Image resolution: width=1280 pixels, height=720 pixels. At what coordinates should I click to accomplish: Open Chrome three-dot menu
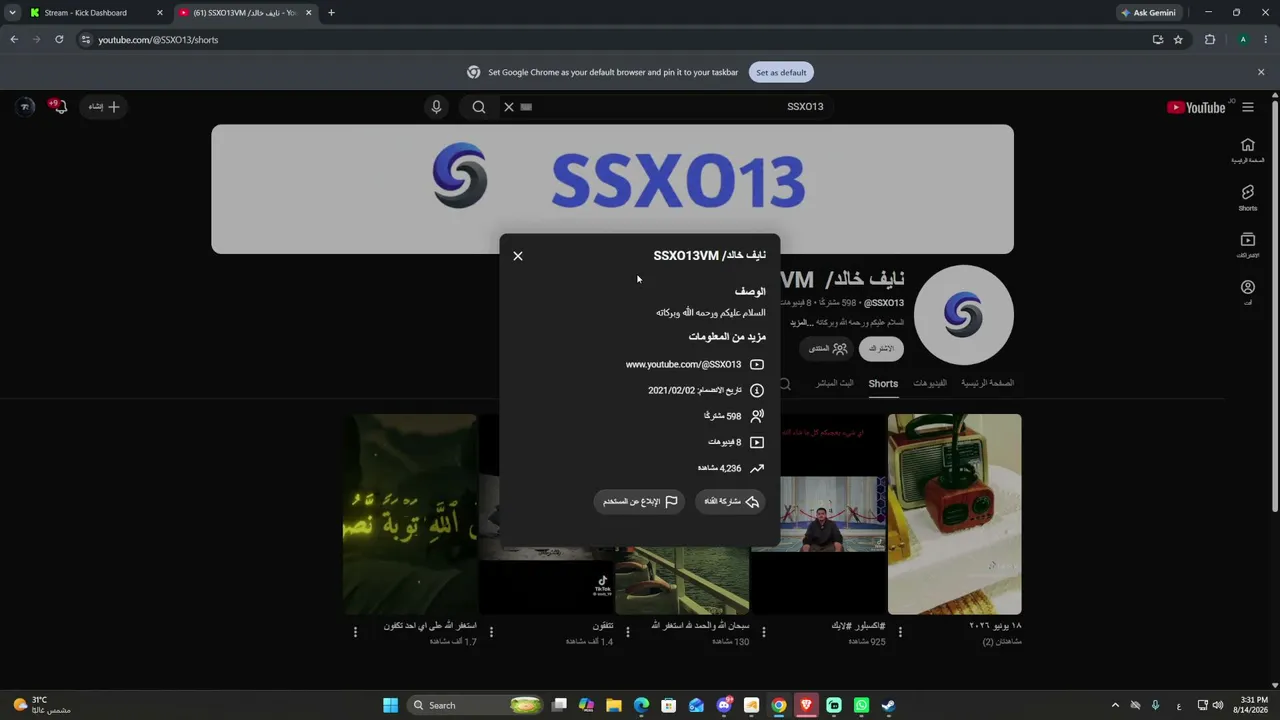coord(1264,40)
